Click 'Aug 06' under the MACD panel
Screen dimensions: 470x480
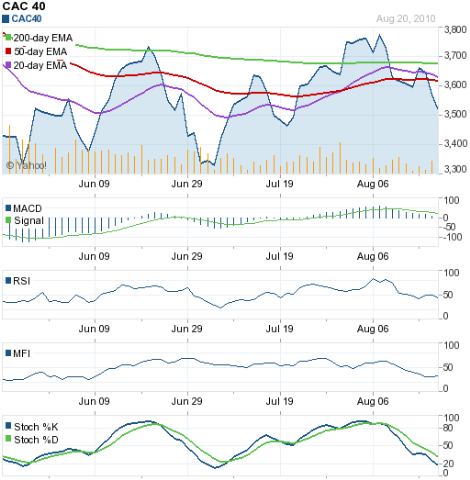point(373,256)
